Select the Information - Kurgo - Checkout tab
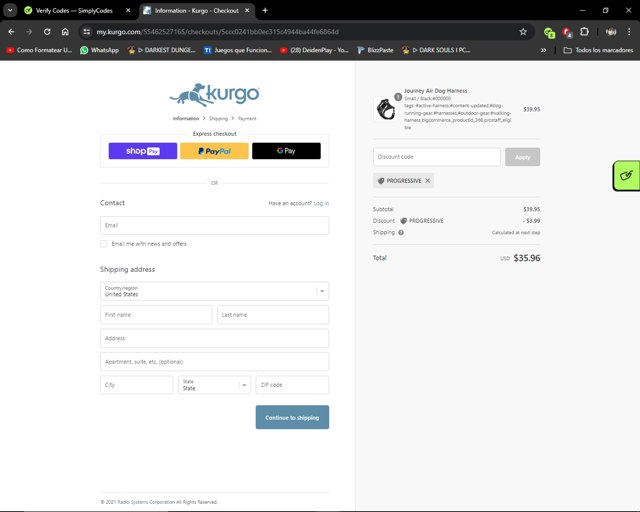Image resolution: width=640 pixels, height=512 pixels. pyautogui.click(x=197, y=11)
